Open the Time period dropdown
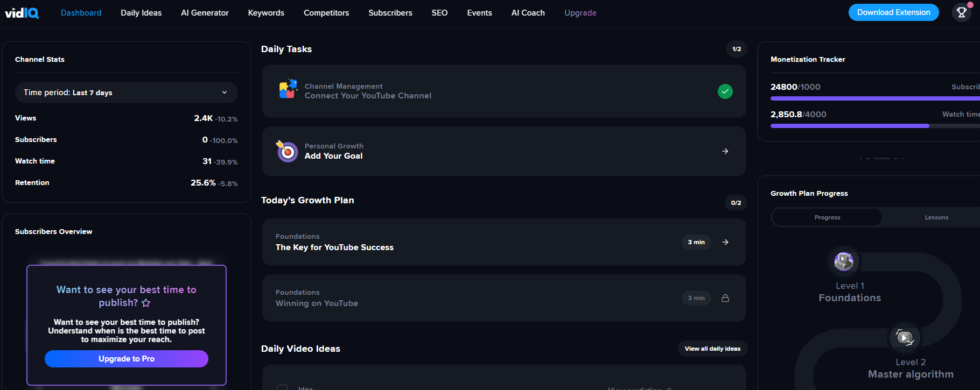Viewport: 980px width, 390px height. (126, 92)
